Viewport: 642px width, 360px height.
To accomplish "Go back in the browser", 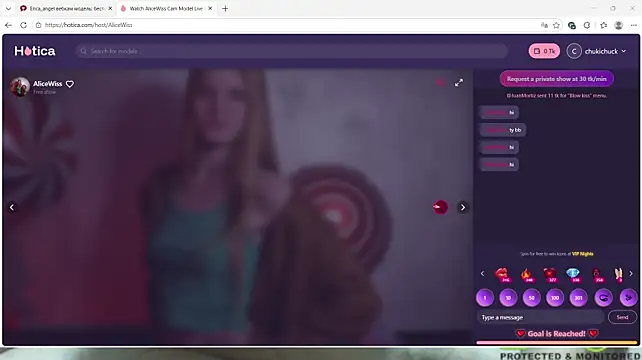I will click(x=8, y=25).
